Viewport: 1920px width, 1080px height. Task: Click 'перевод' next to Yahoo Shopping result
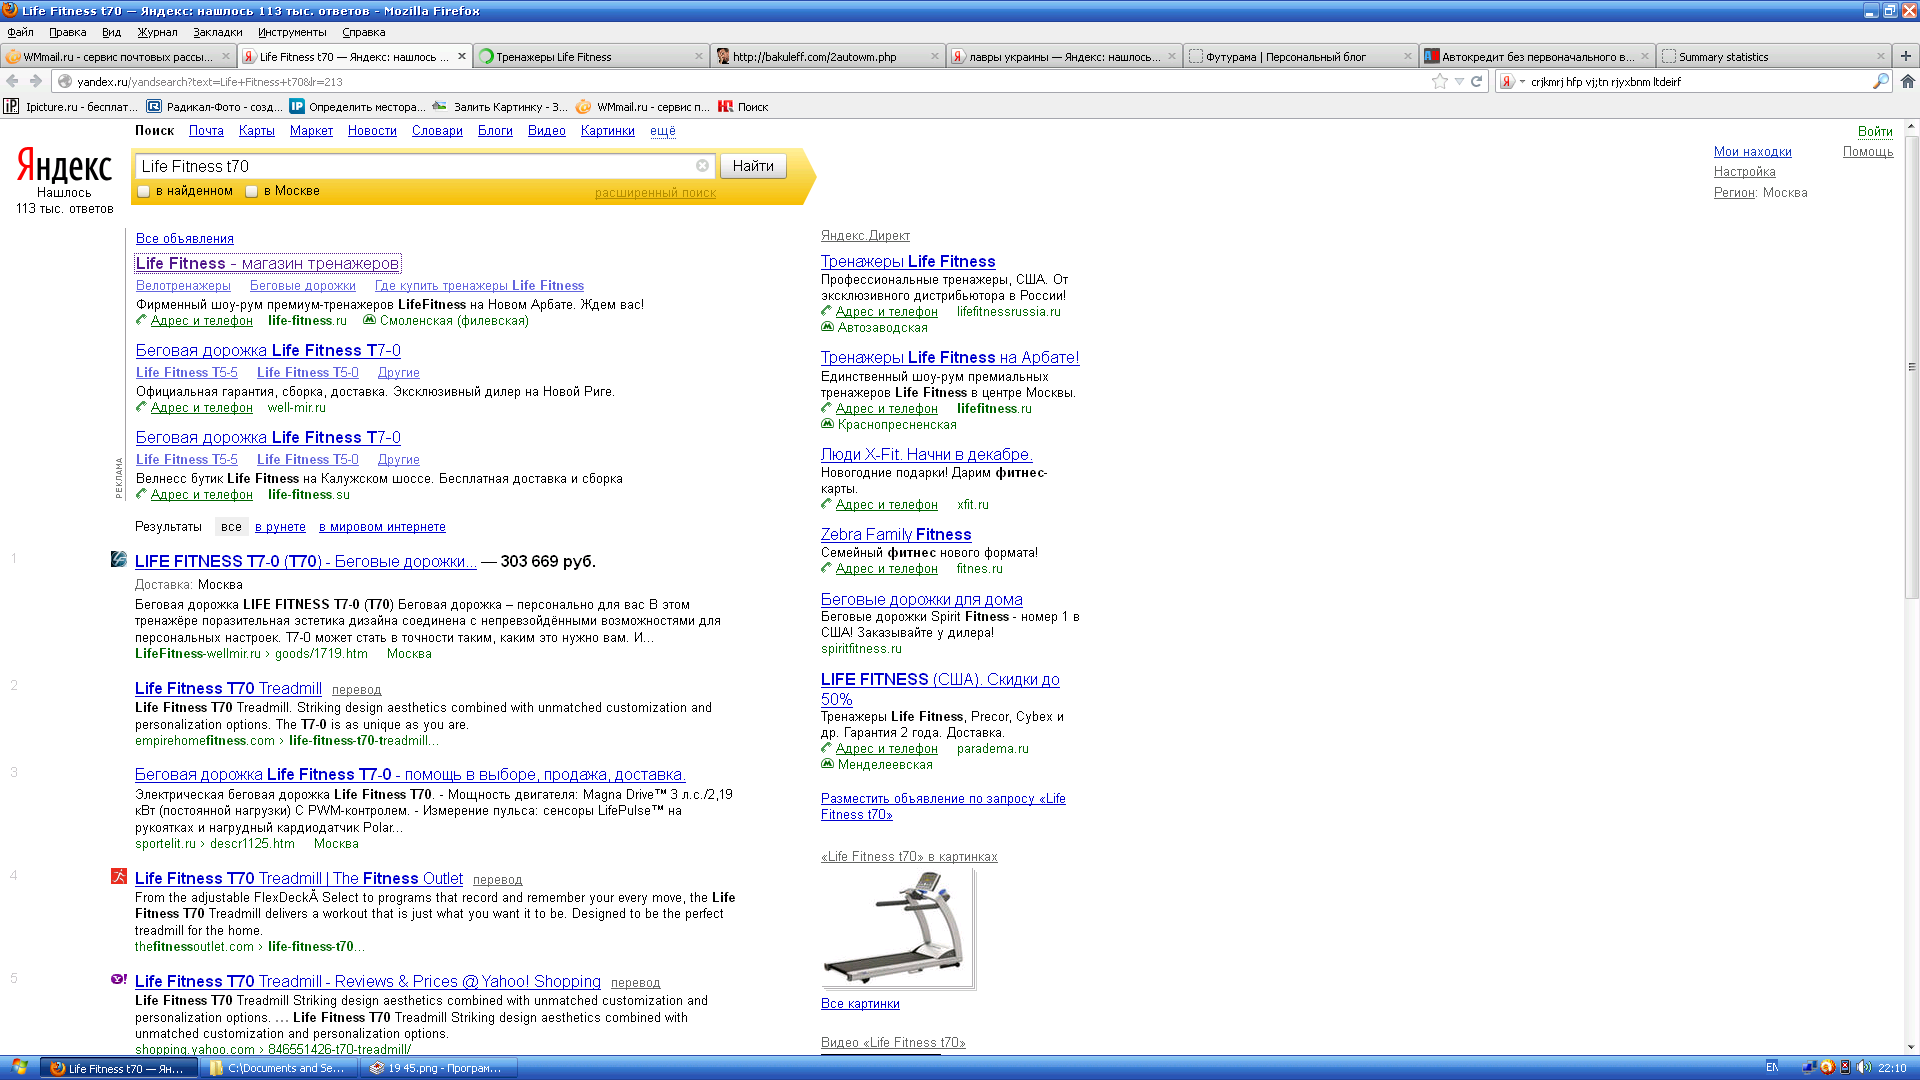coord(636,983)
